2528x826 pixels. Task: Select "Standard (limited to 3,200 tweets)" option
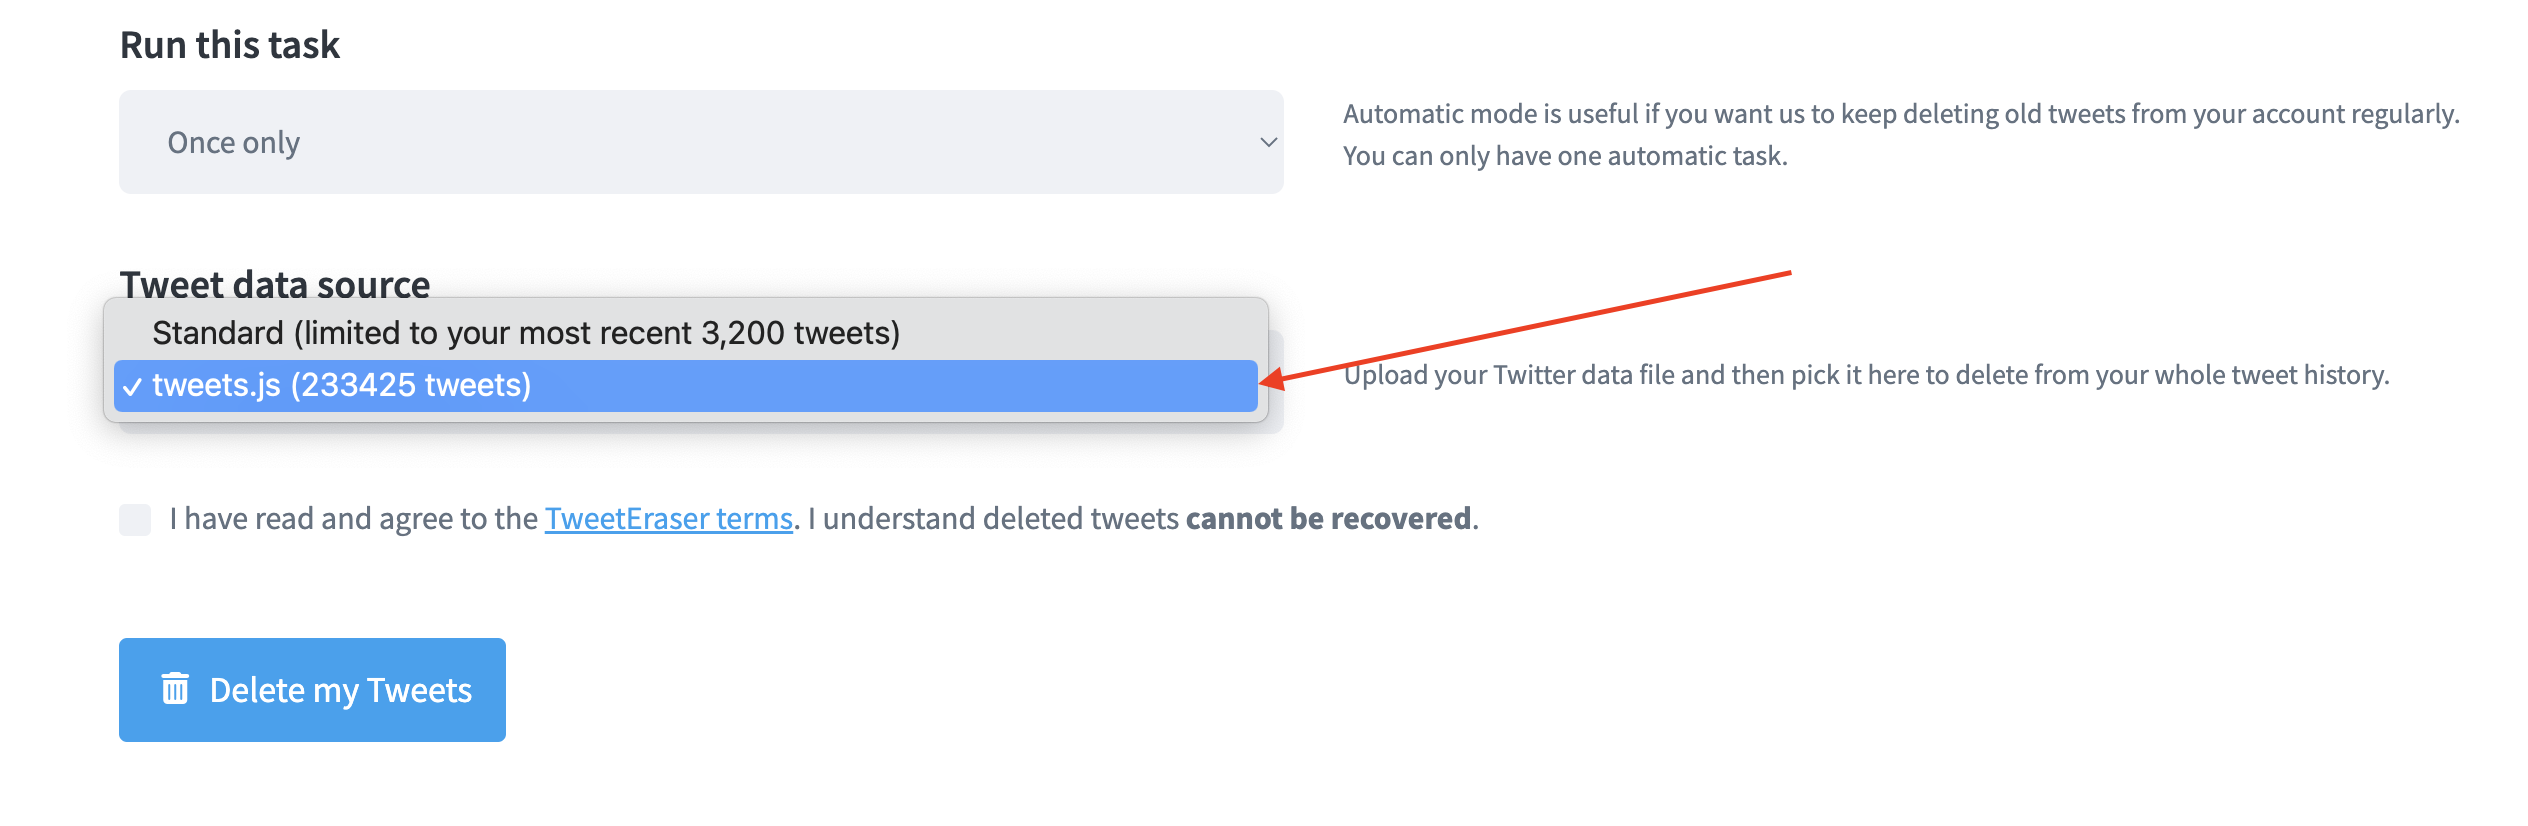[526, 333]
